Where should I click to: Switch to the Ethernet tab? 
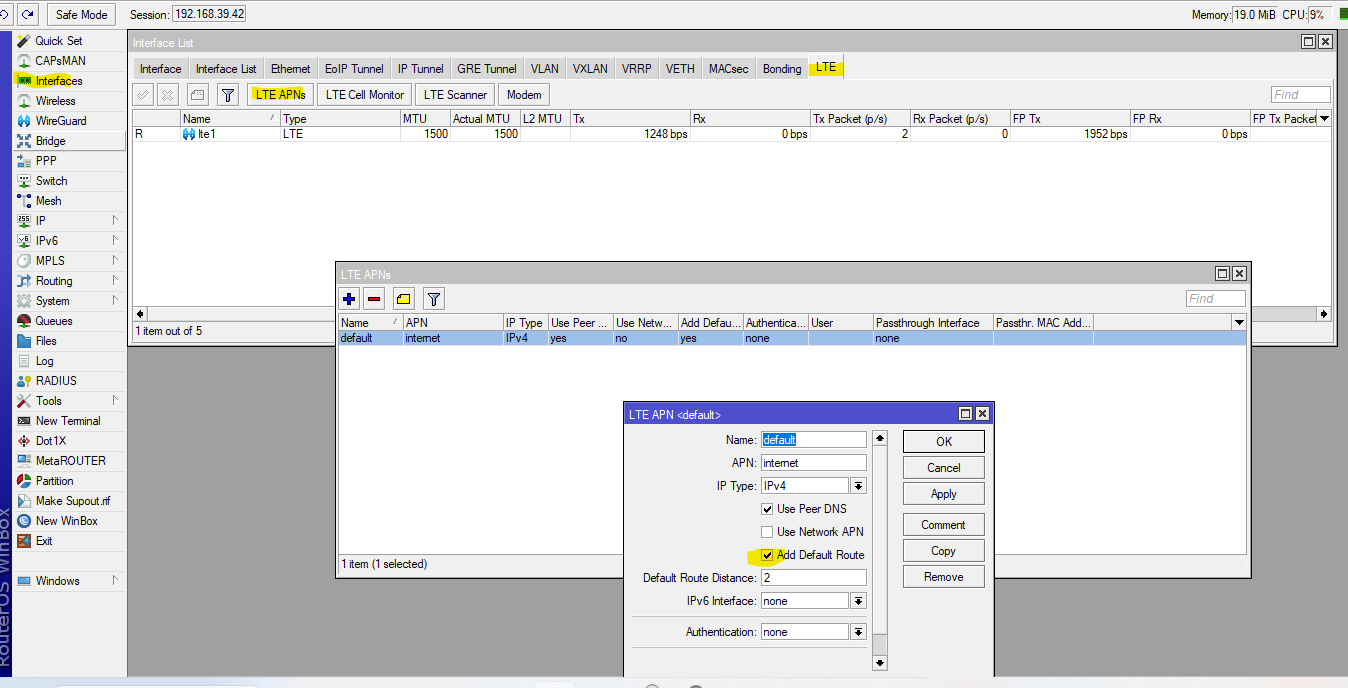pos(291,69)
